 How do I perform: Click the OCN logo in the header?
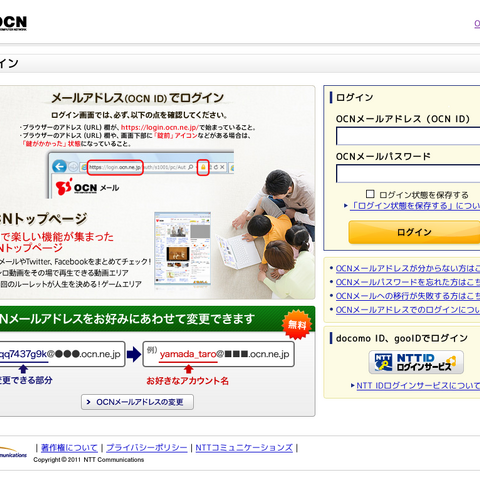point(13,23)
